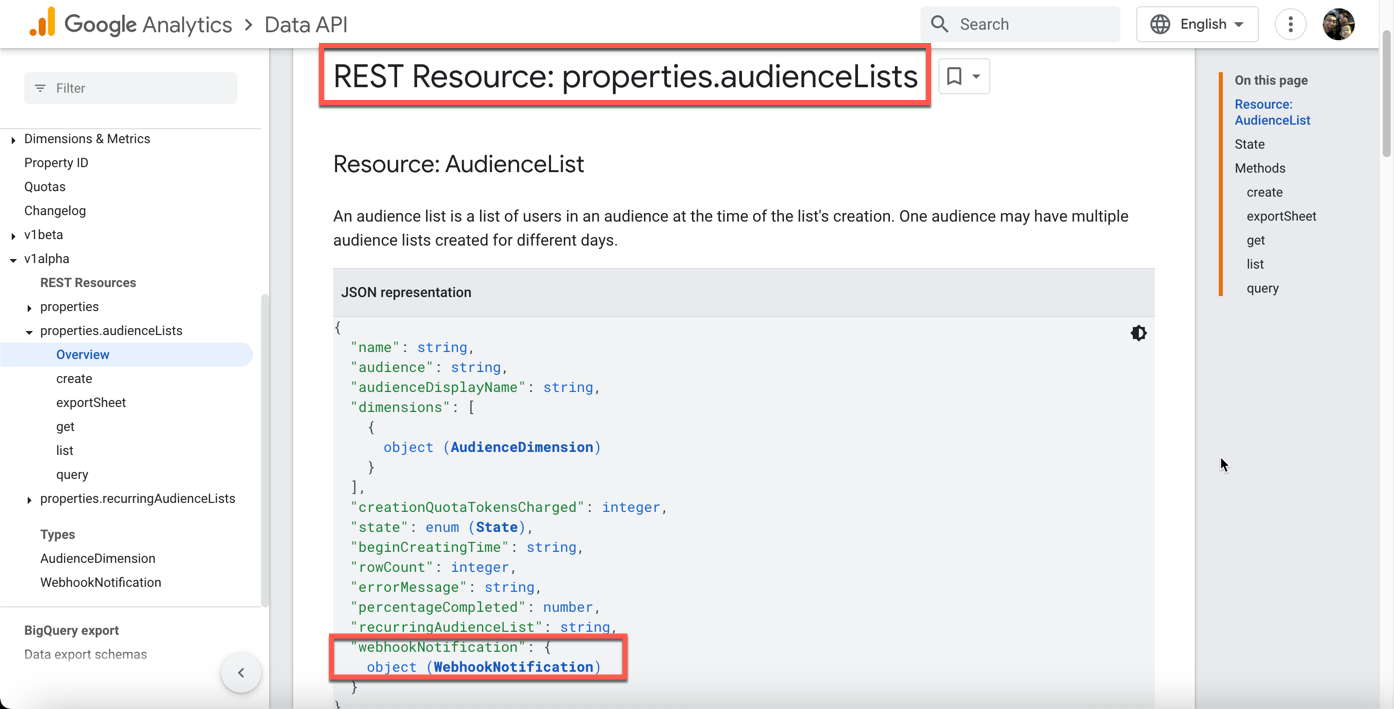Focus the top Search field

[x=1020, y=24]
